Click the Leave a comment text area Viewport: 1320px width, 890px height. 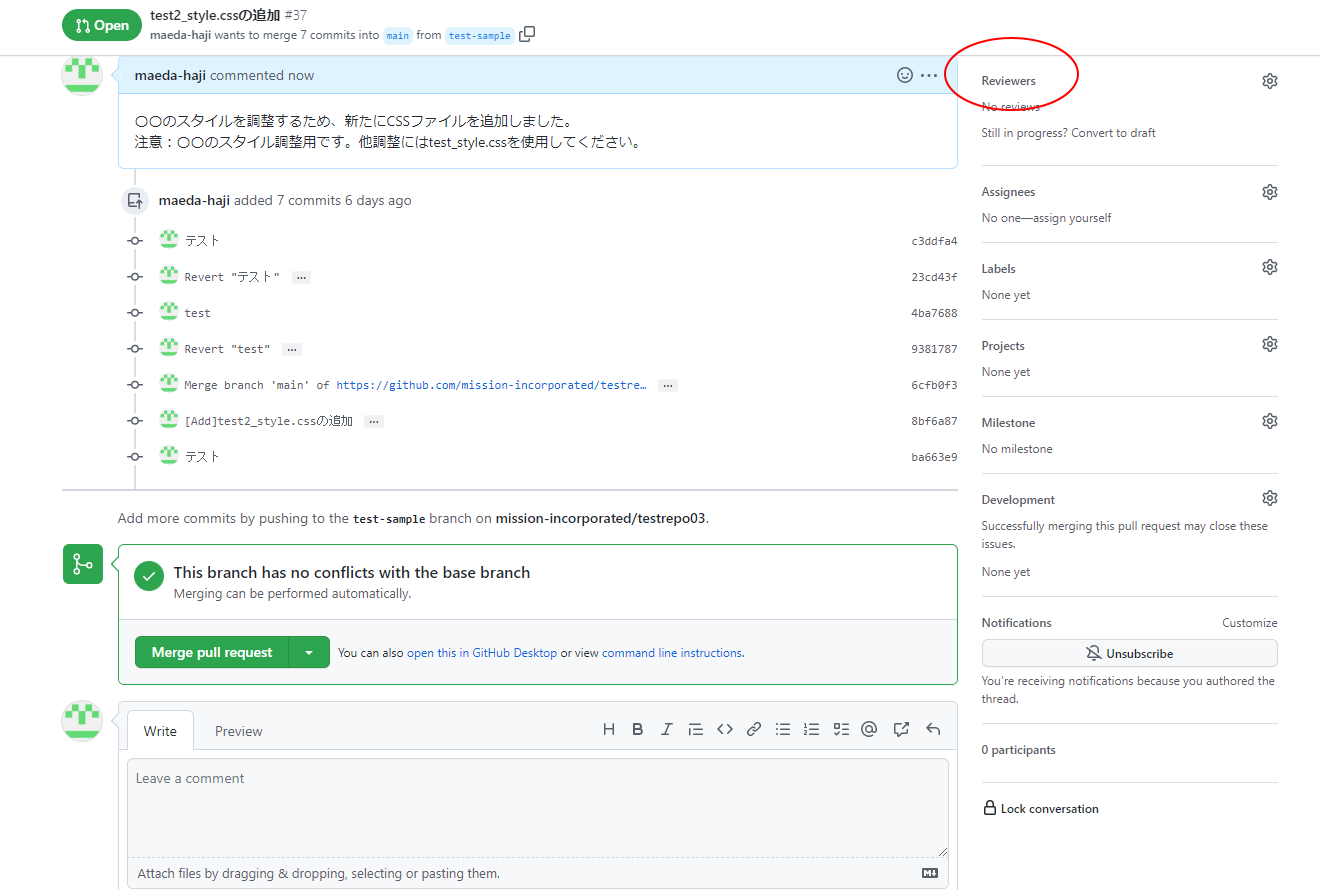(537, 806)
